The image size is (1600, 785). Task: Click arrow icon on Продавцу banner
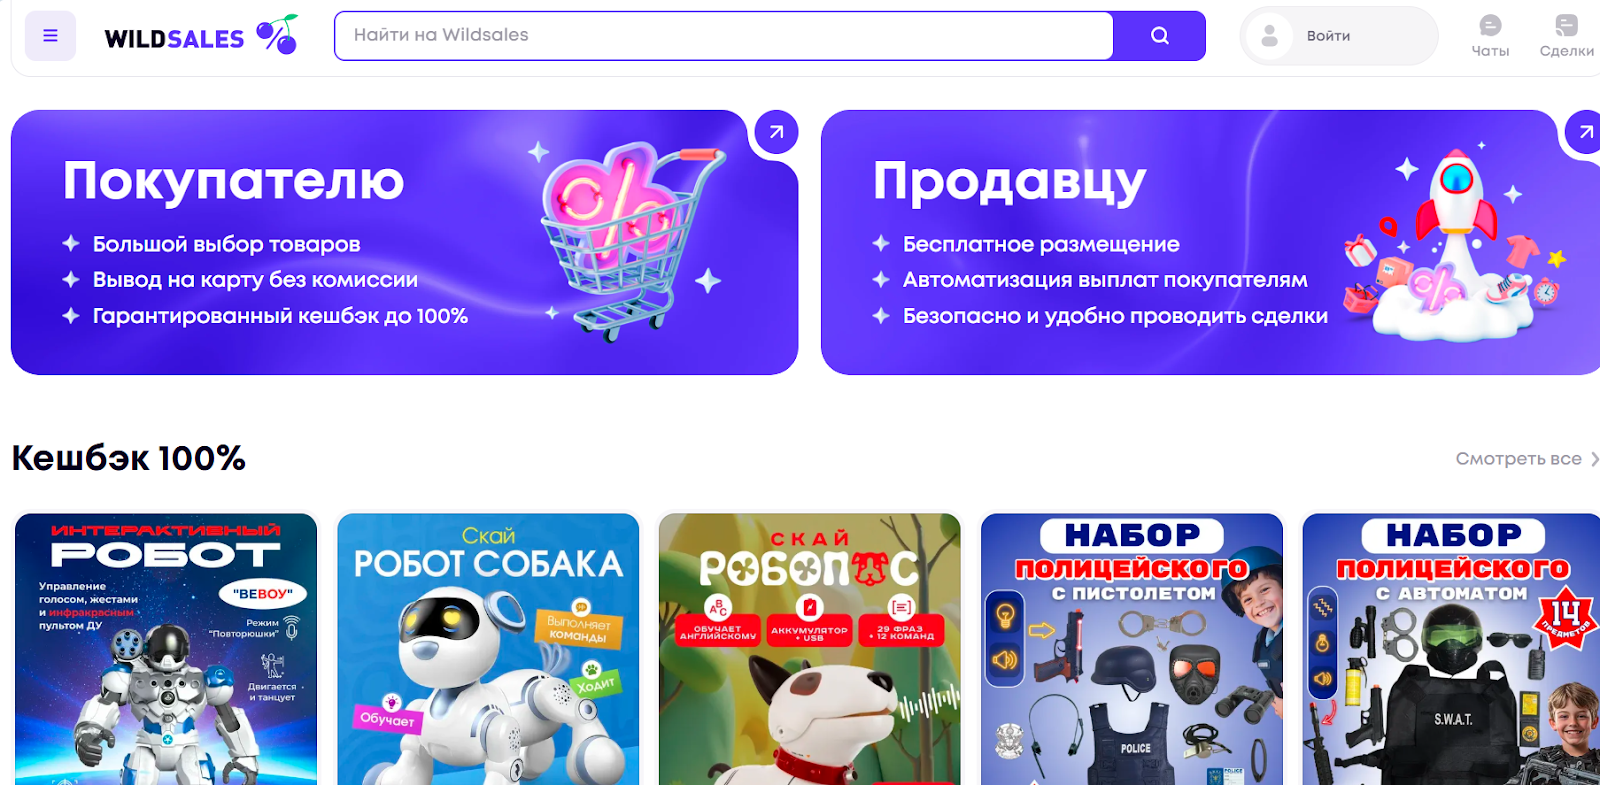pyautogui.click(x=1585, y=132)
